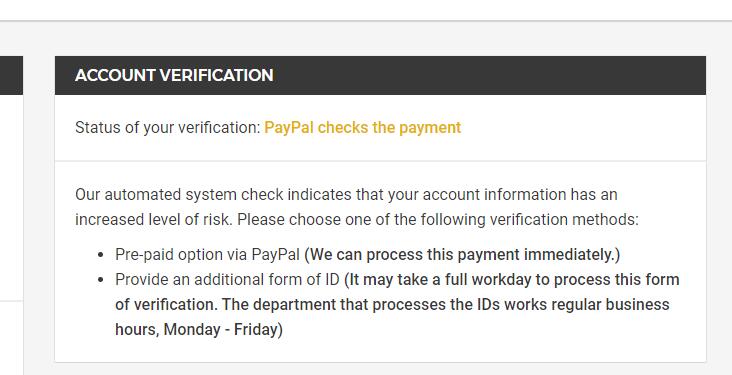Click the gray background below the verification card
Image resolution: width=732 pixels, height=375 pixels.
tap(380, 369)
